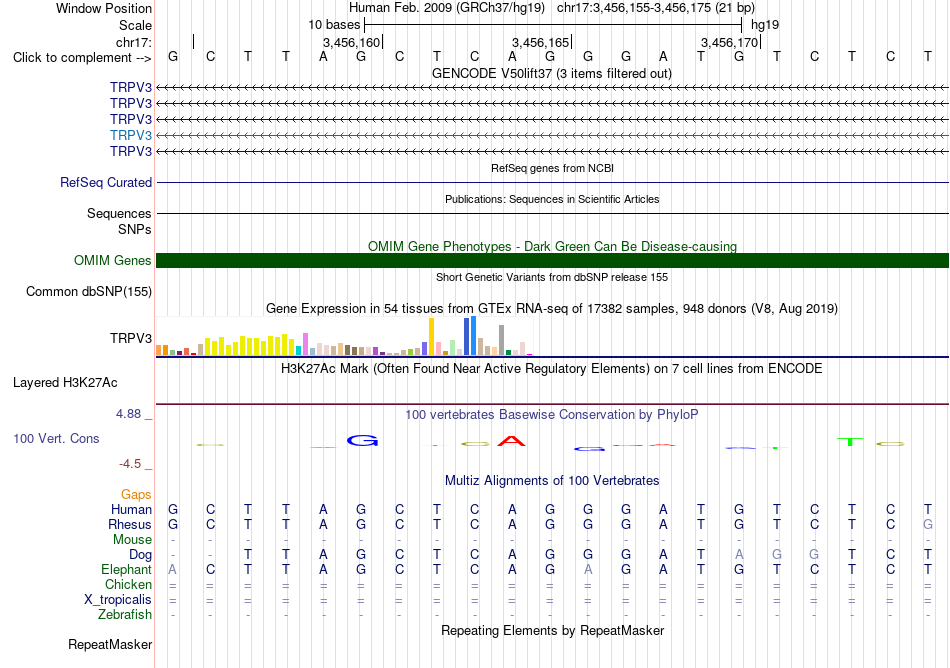This screenshot has height=668, width=950.
Task: Click the red A PhyloP conservation letter
Action: point(511,440)
